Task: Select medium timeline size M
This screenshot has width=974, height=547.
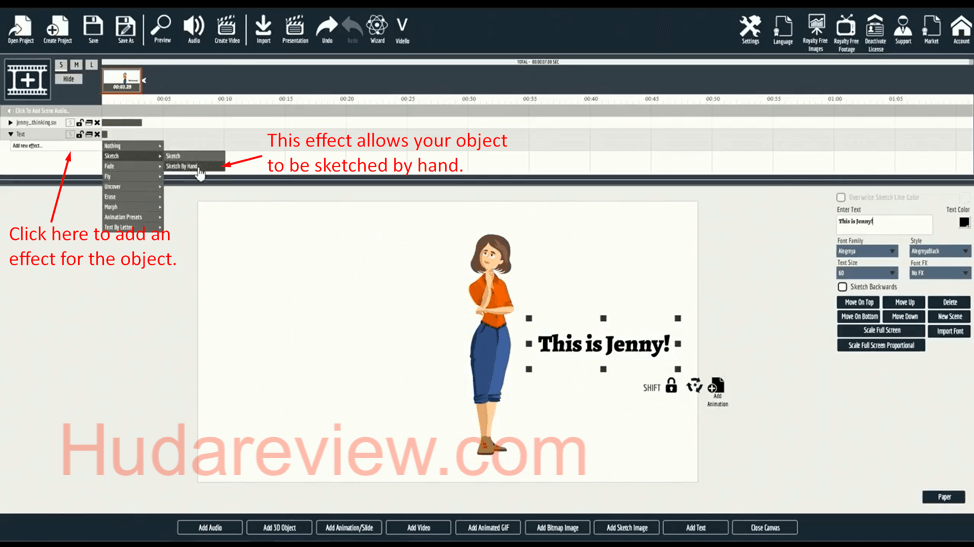Action: (76, 65)
